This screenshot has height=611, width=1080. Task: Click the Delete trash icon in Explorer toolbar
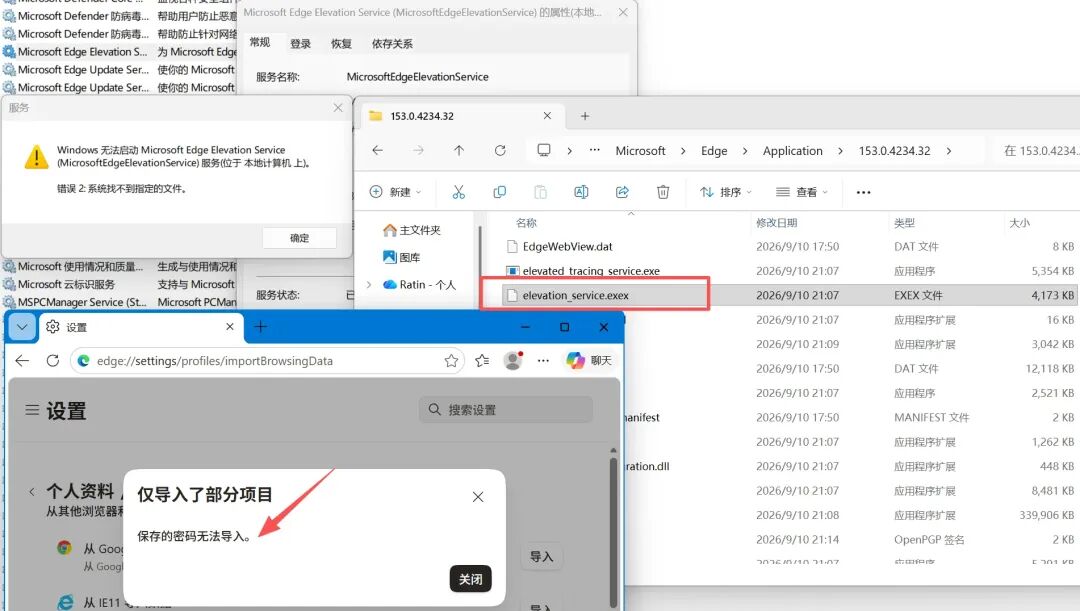tap(663, 192)
